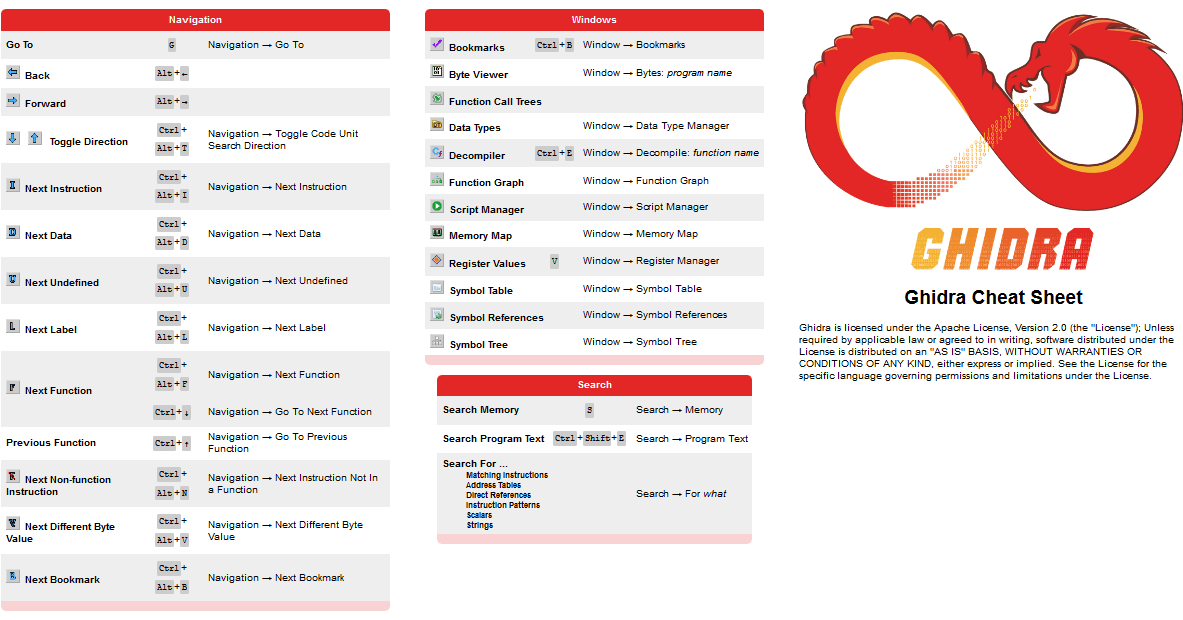
Task: Click 'Direct References' in Search For list
Action: tap(499, 496)
